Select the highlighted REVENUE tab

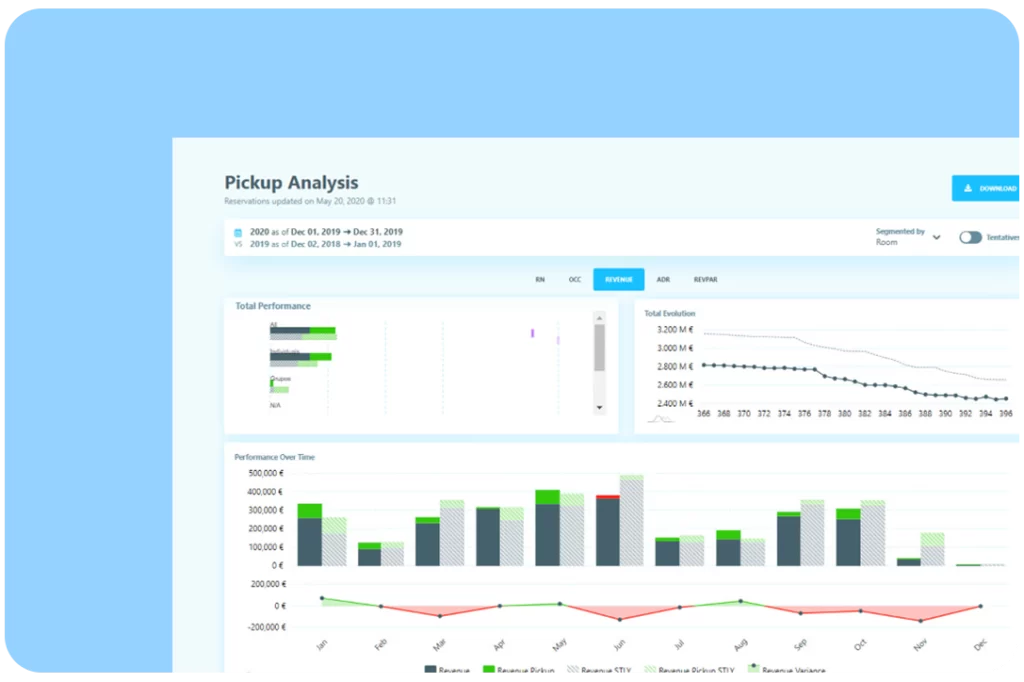tap(618, 280)
